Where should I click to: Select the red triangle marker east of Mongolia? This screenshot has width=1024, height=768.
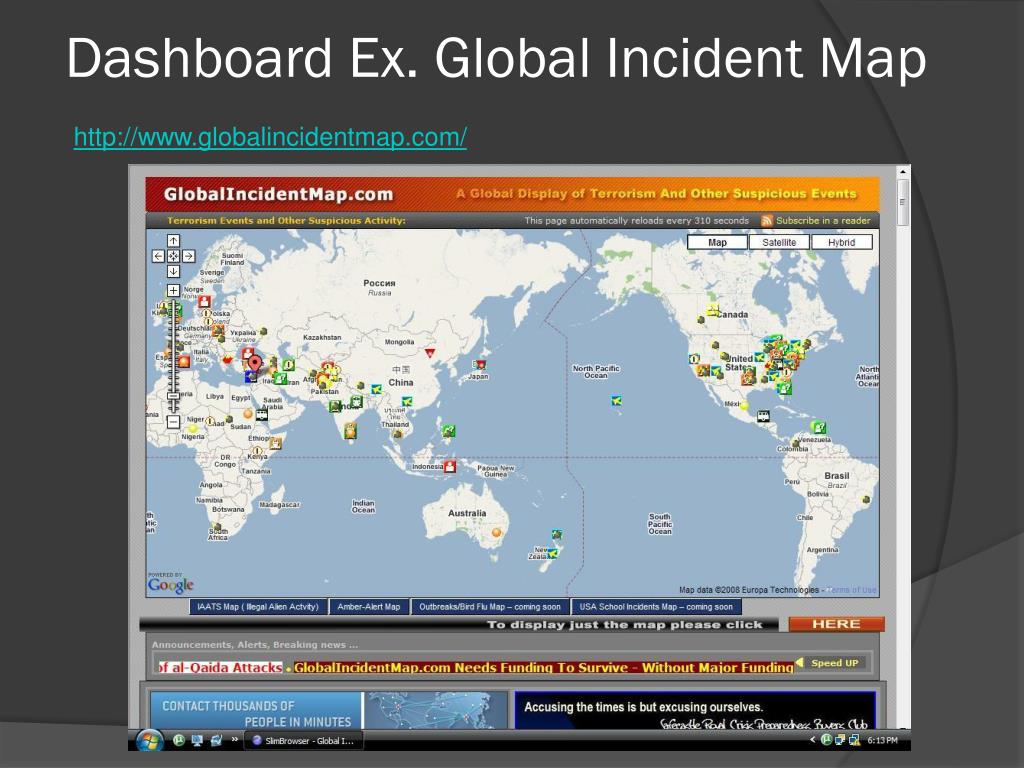click(429, 353)
